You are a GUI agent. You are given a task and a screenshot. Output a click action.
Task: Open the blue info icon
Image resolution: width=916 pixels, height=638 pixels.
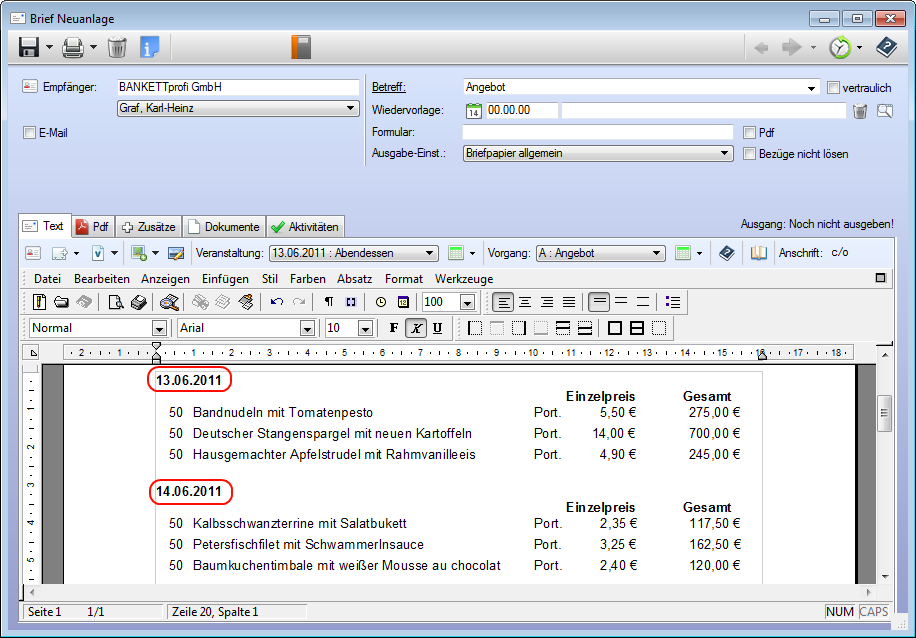[x=149, y=47]
